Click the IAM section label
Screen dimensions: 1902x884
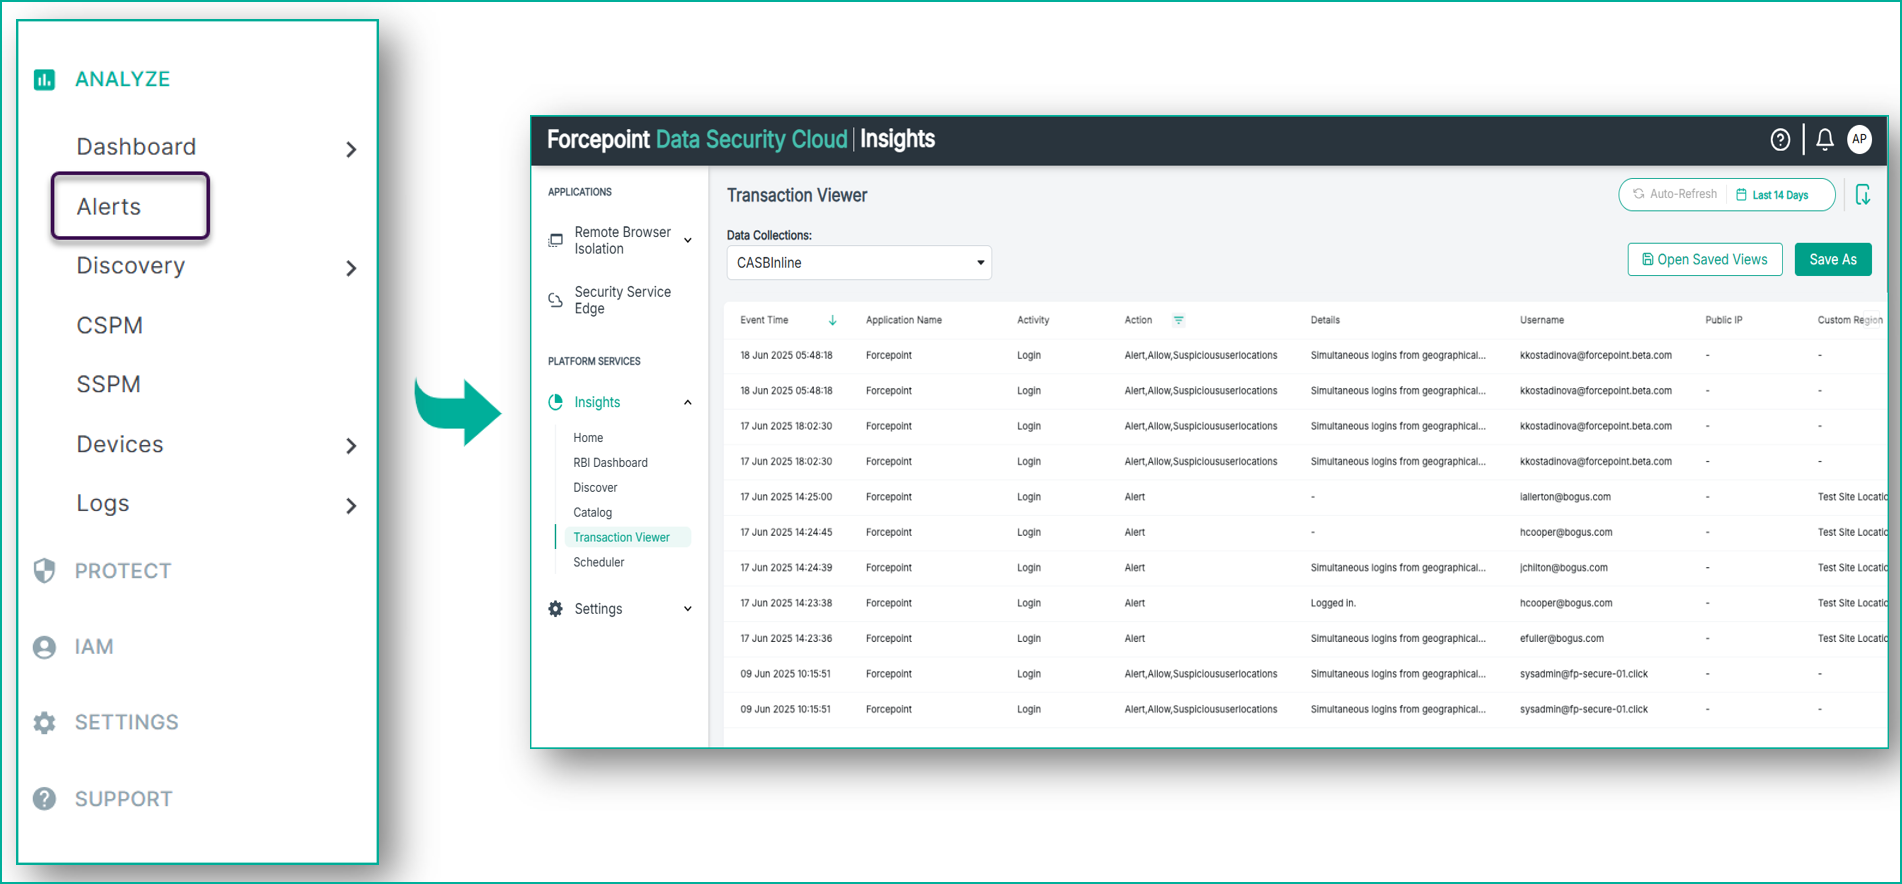coord(94,647)
